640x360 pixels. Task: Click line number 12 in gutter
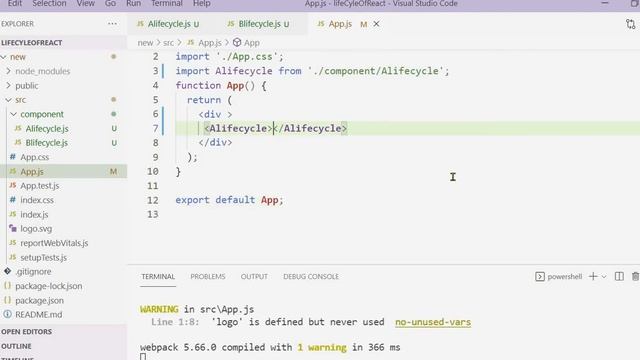tap(153, 200)
